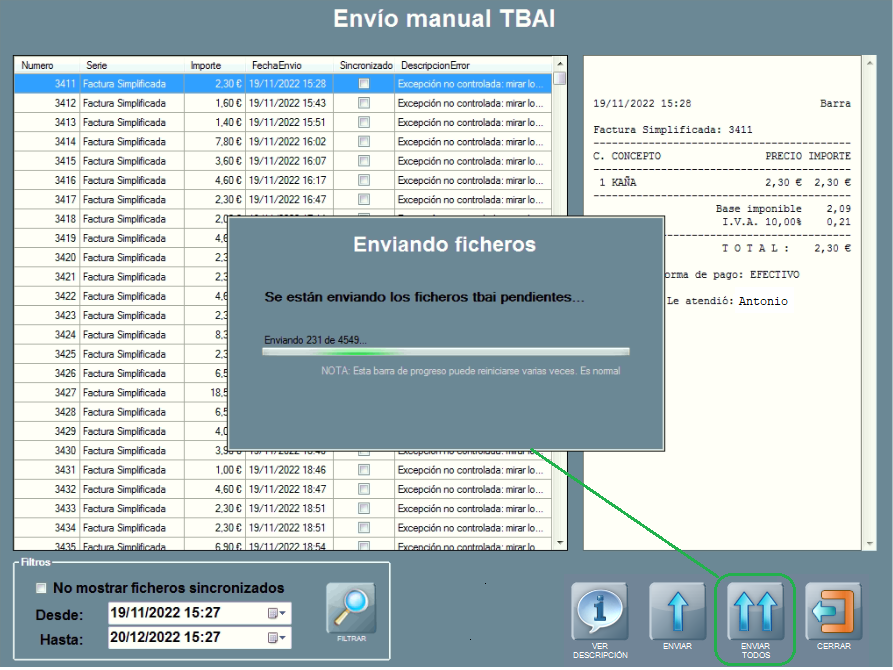Check Sincronizado box for invoice 3433

[364, 509]
